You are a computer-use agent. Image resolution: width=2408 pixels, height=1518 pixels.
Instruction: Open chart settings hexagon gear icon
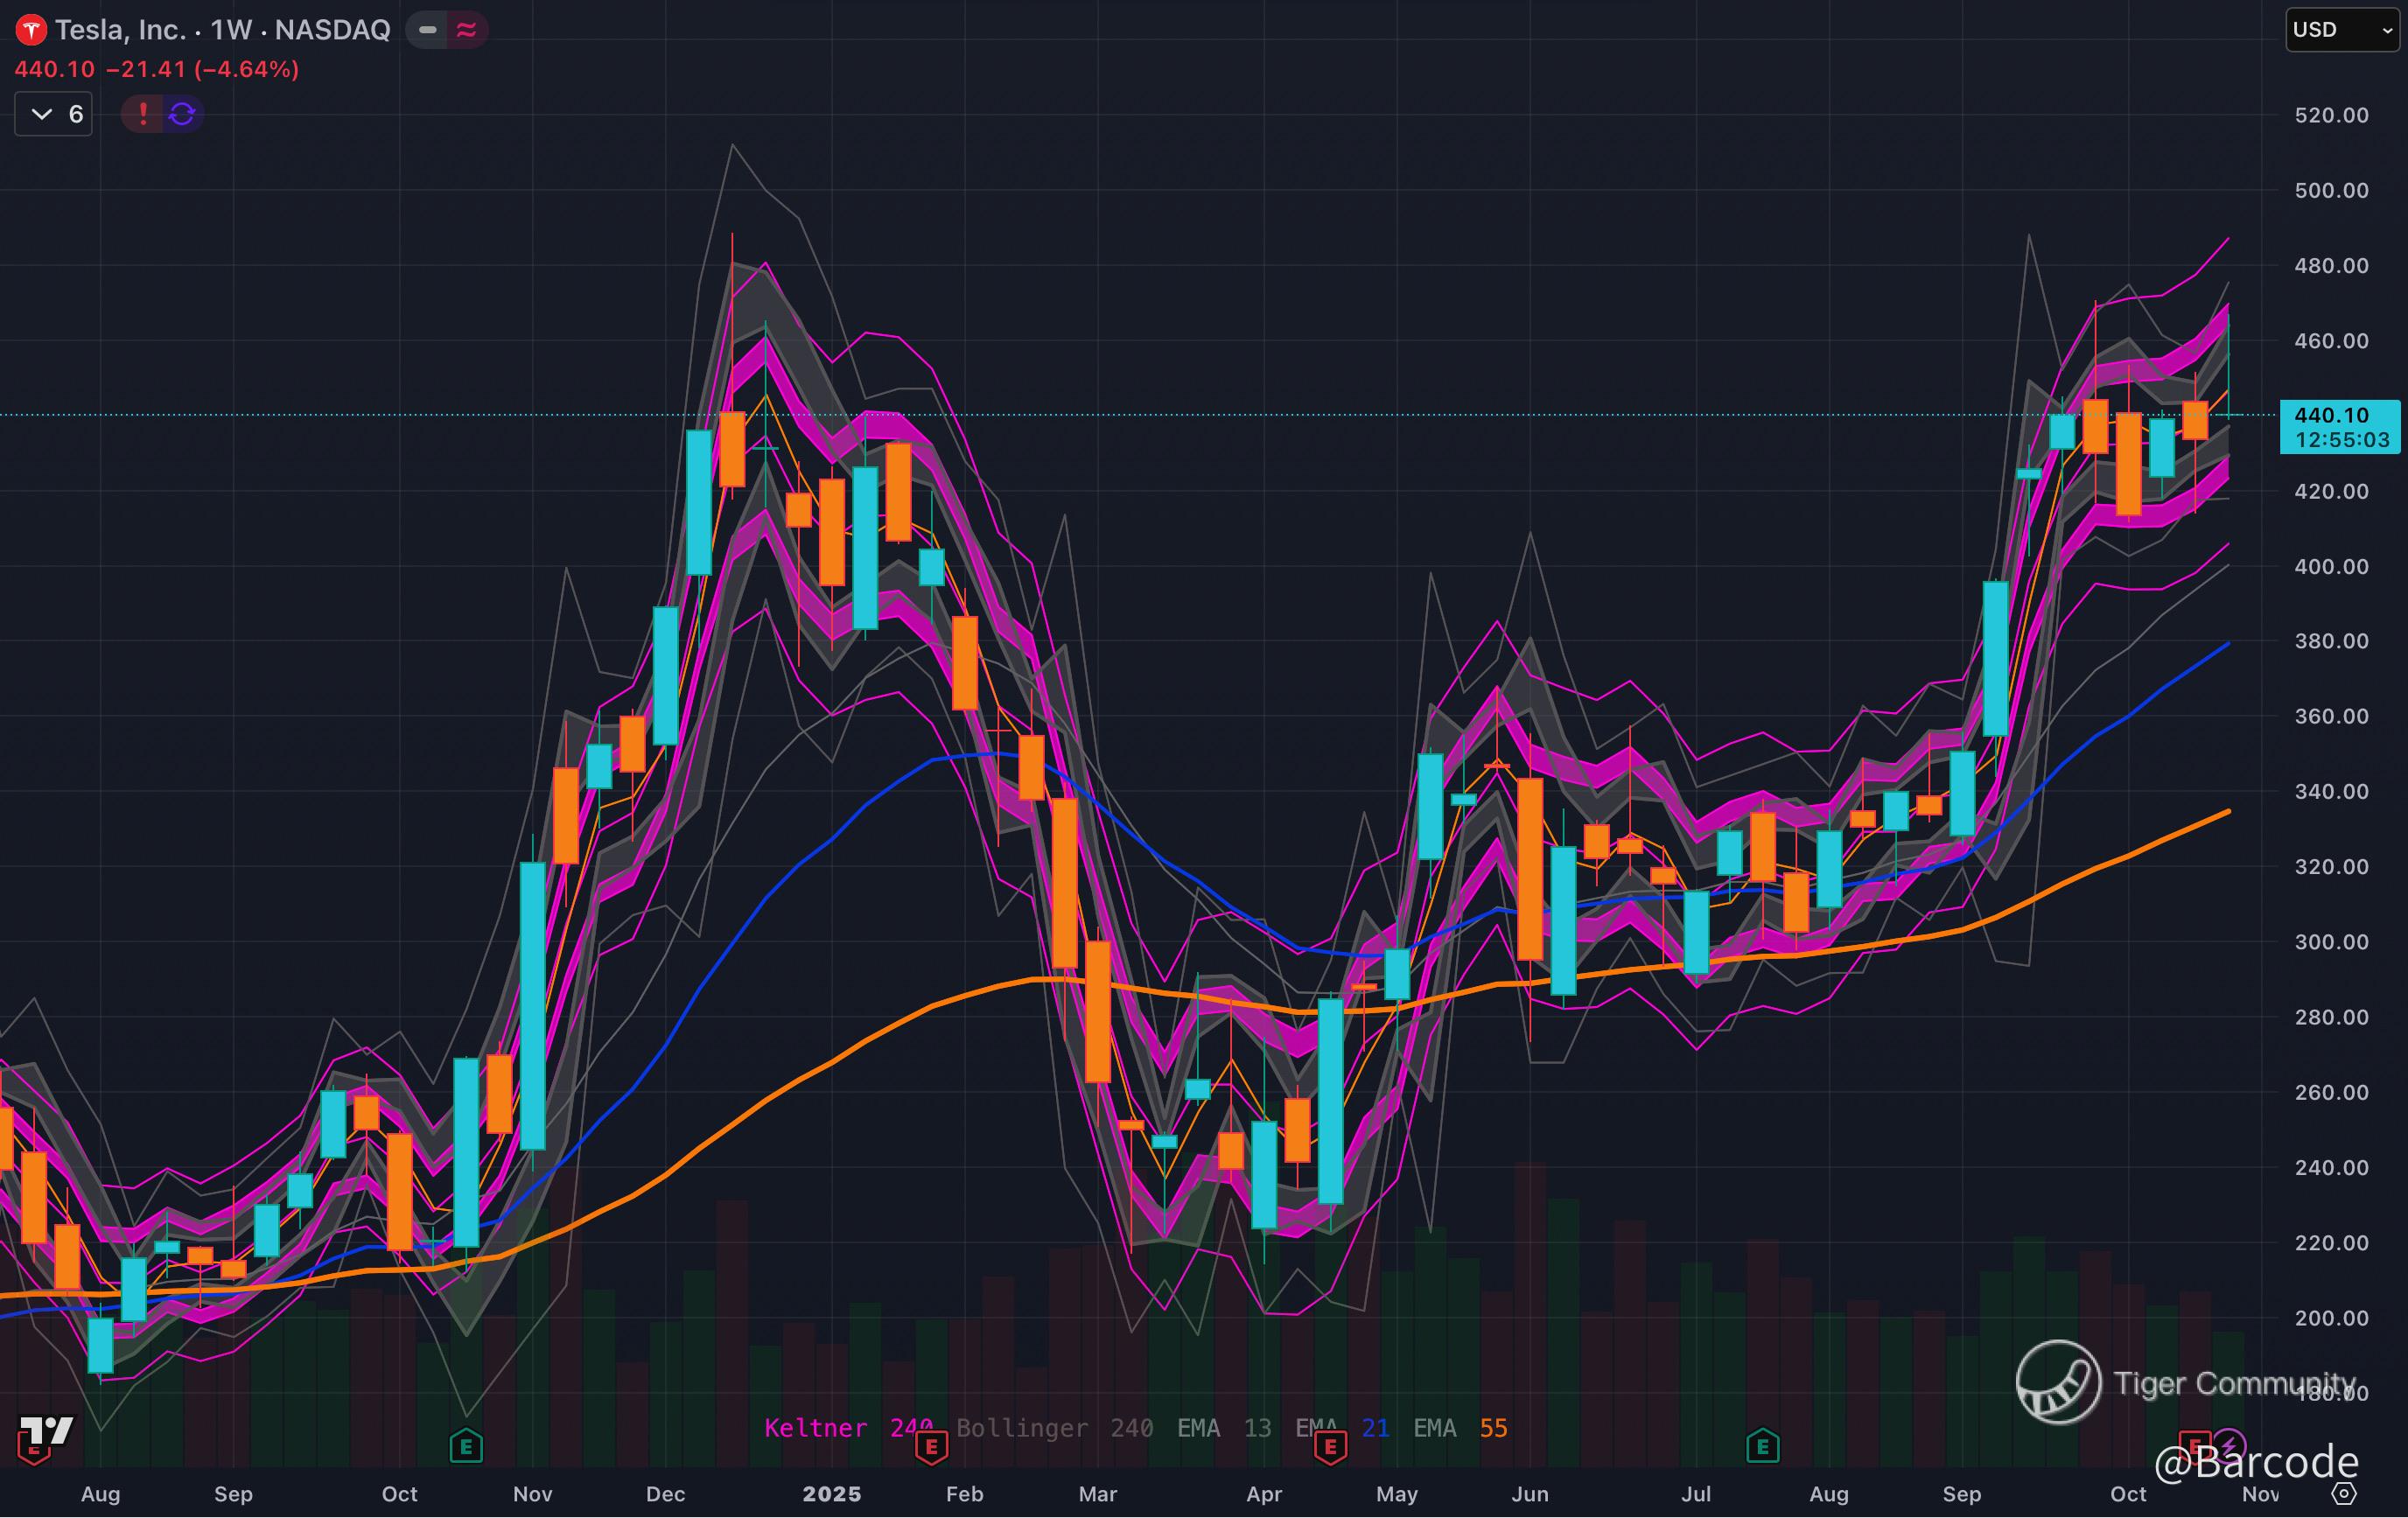(2344, 1494)
